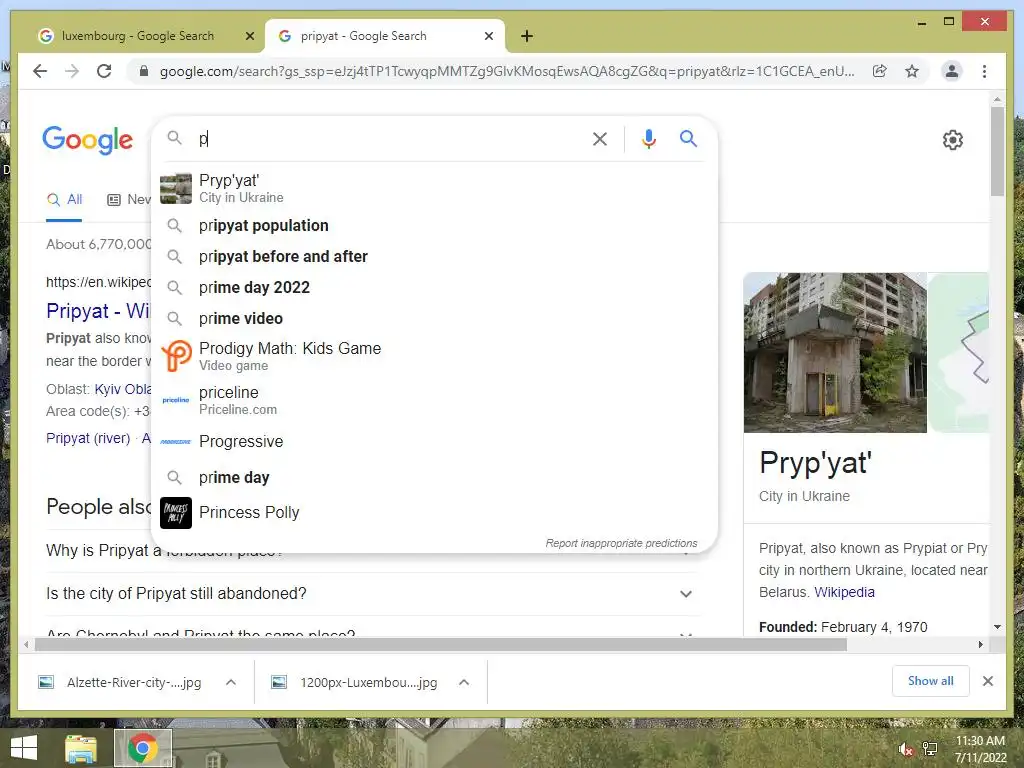
Task: Open the Wikipedia link in knowledge panel
Action: click(844, 592)
